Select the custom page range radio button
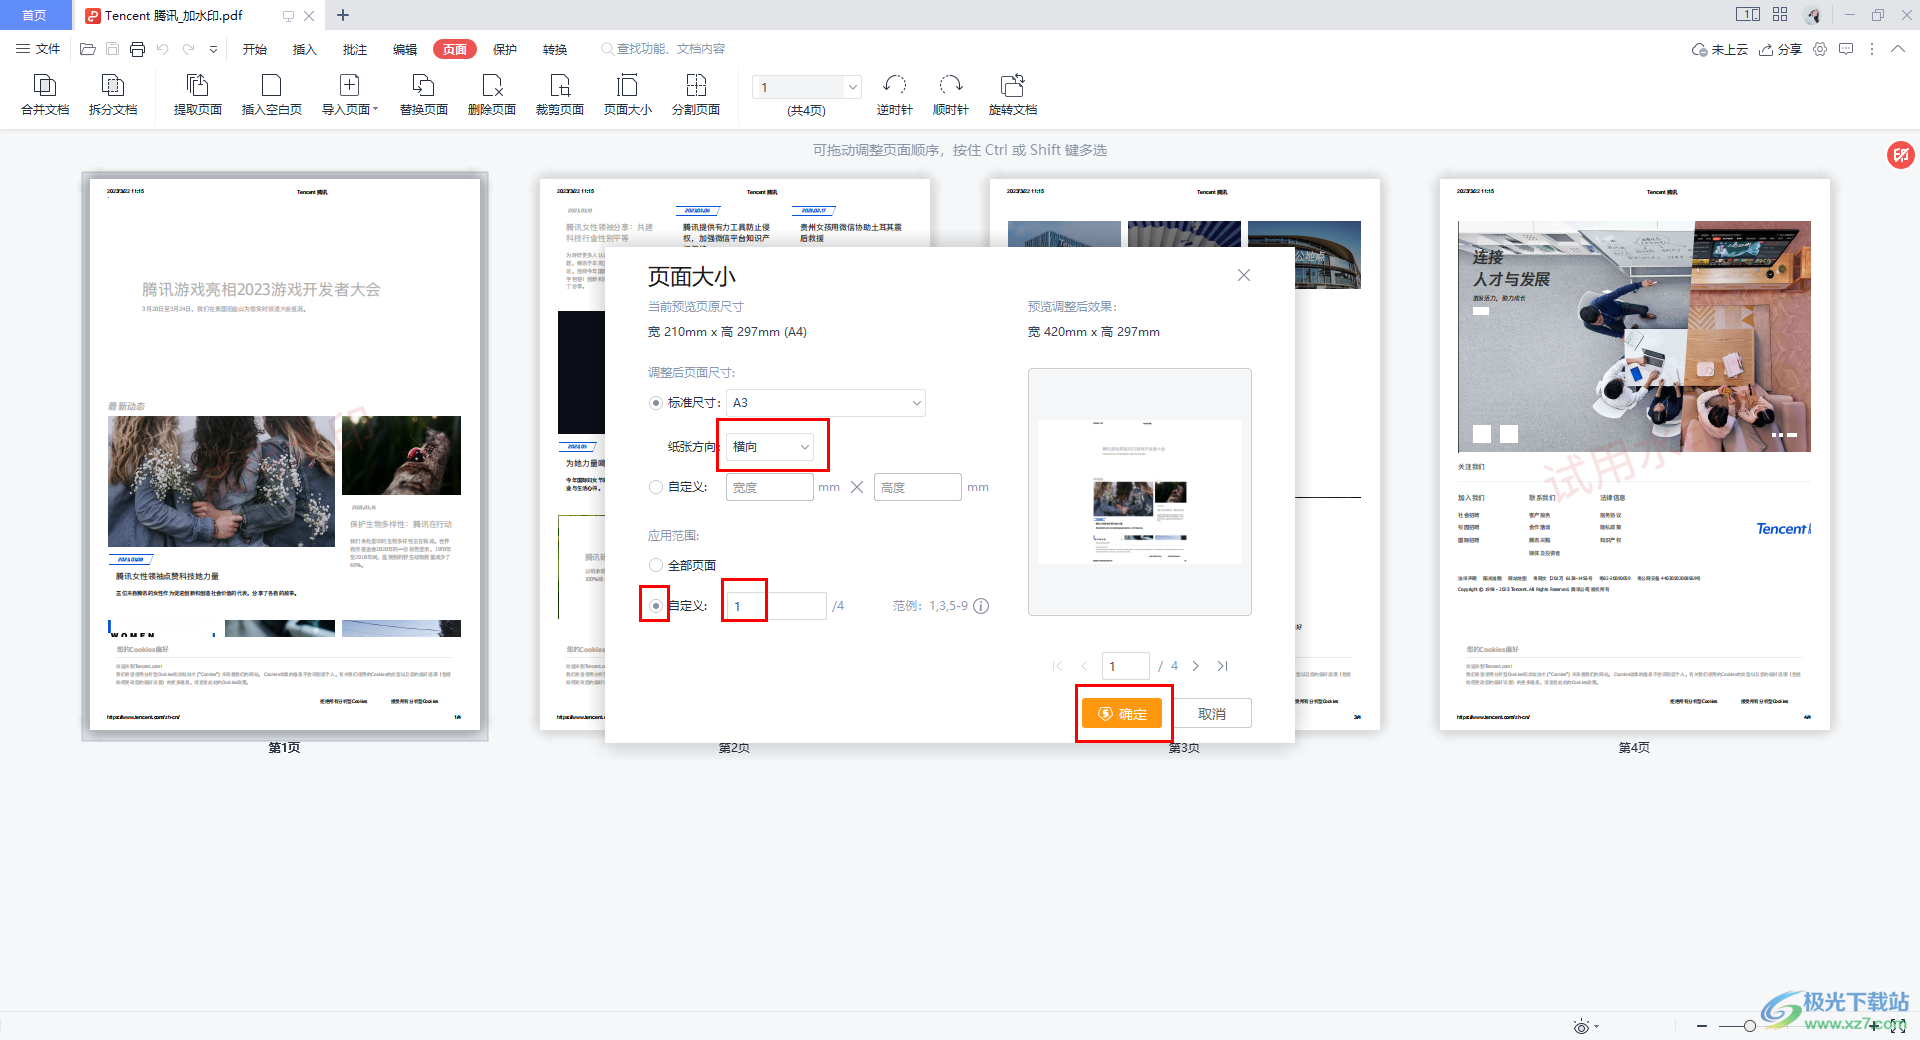The image size is (1920, 1040). pyautogui.click(x=656, y=606)
